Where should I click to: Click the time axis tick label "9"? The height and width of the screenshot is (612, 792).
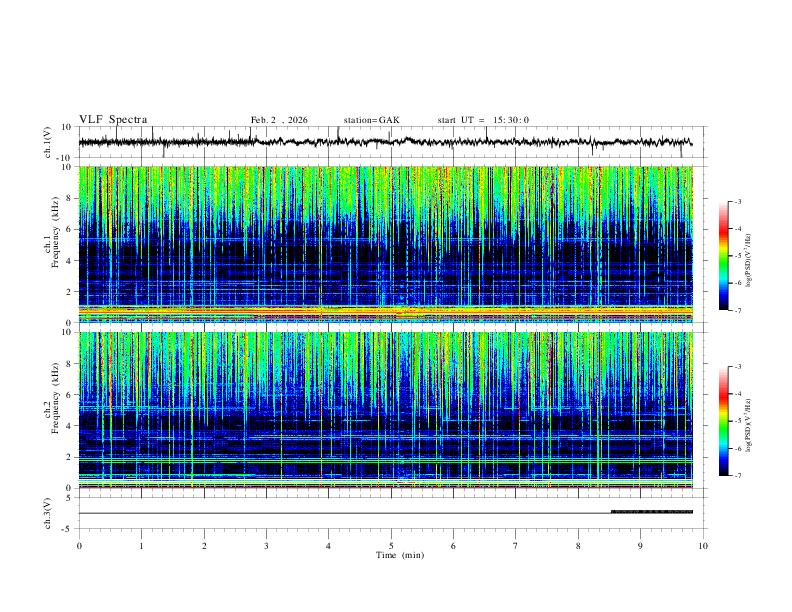(640, 546)
